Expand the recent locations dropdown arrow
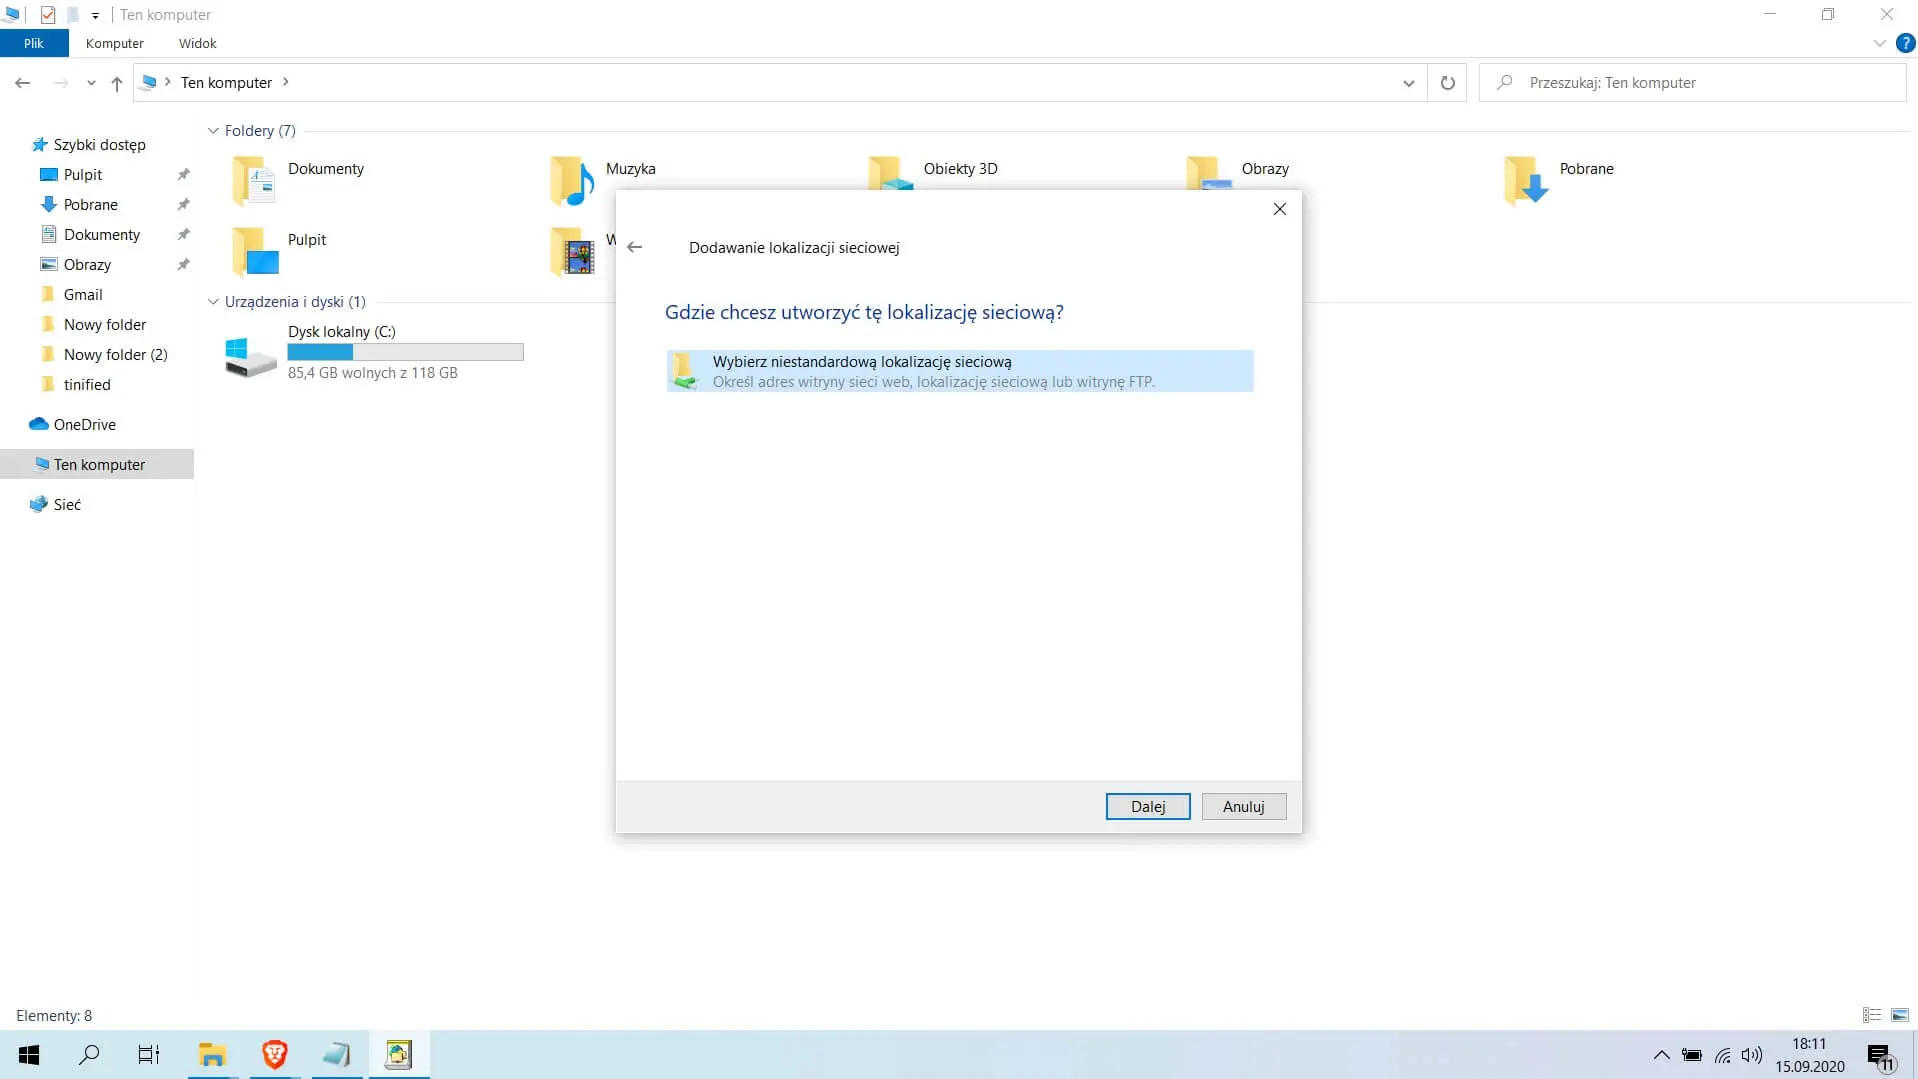The image size is (1918, 1079). click(91, 84)
